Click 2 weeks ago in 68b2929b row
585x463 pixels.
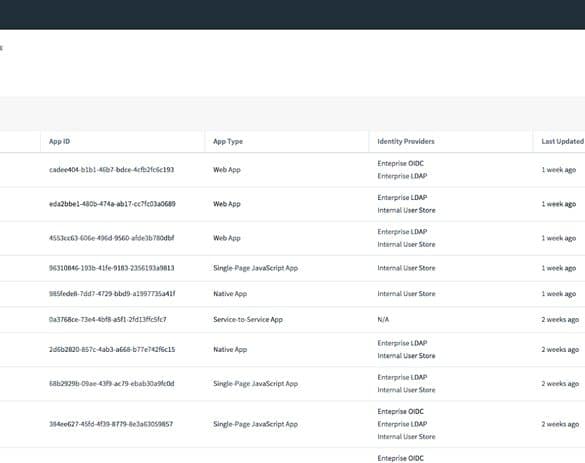(x=560, y=384)
